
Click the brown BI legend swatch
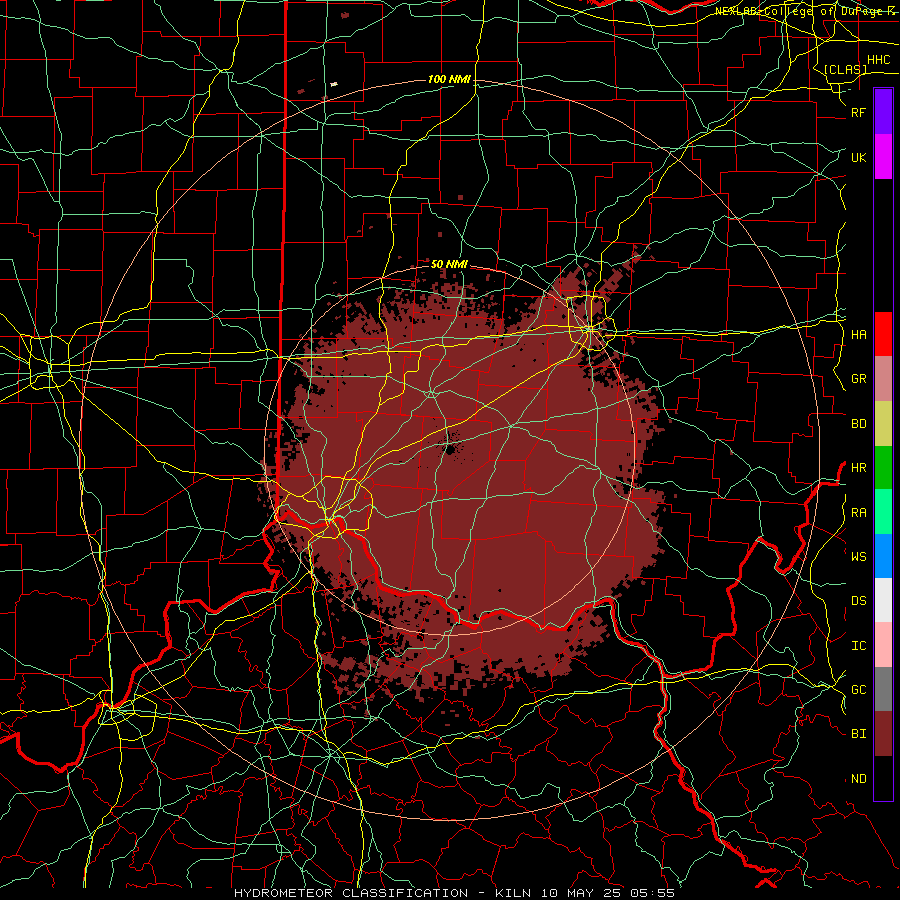tap(883, 734)
